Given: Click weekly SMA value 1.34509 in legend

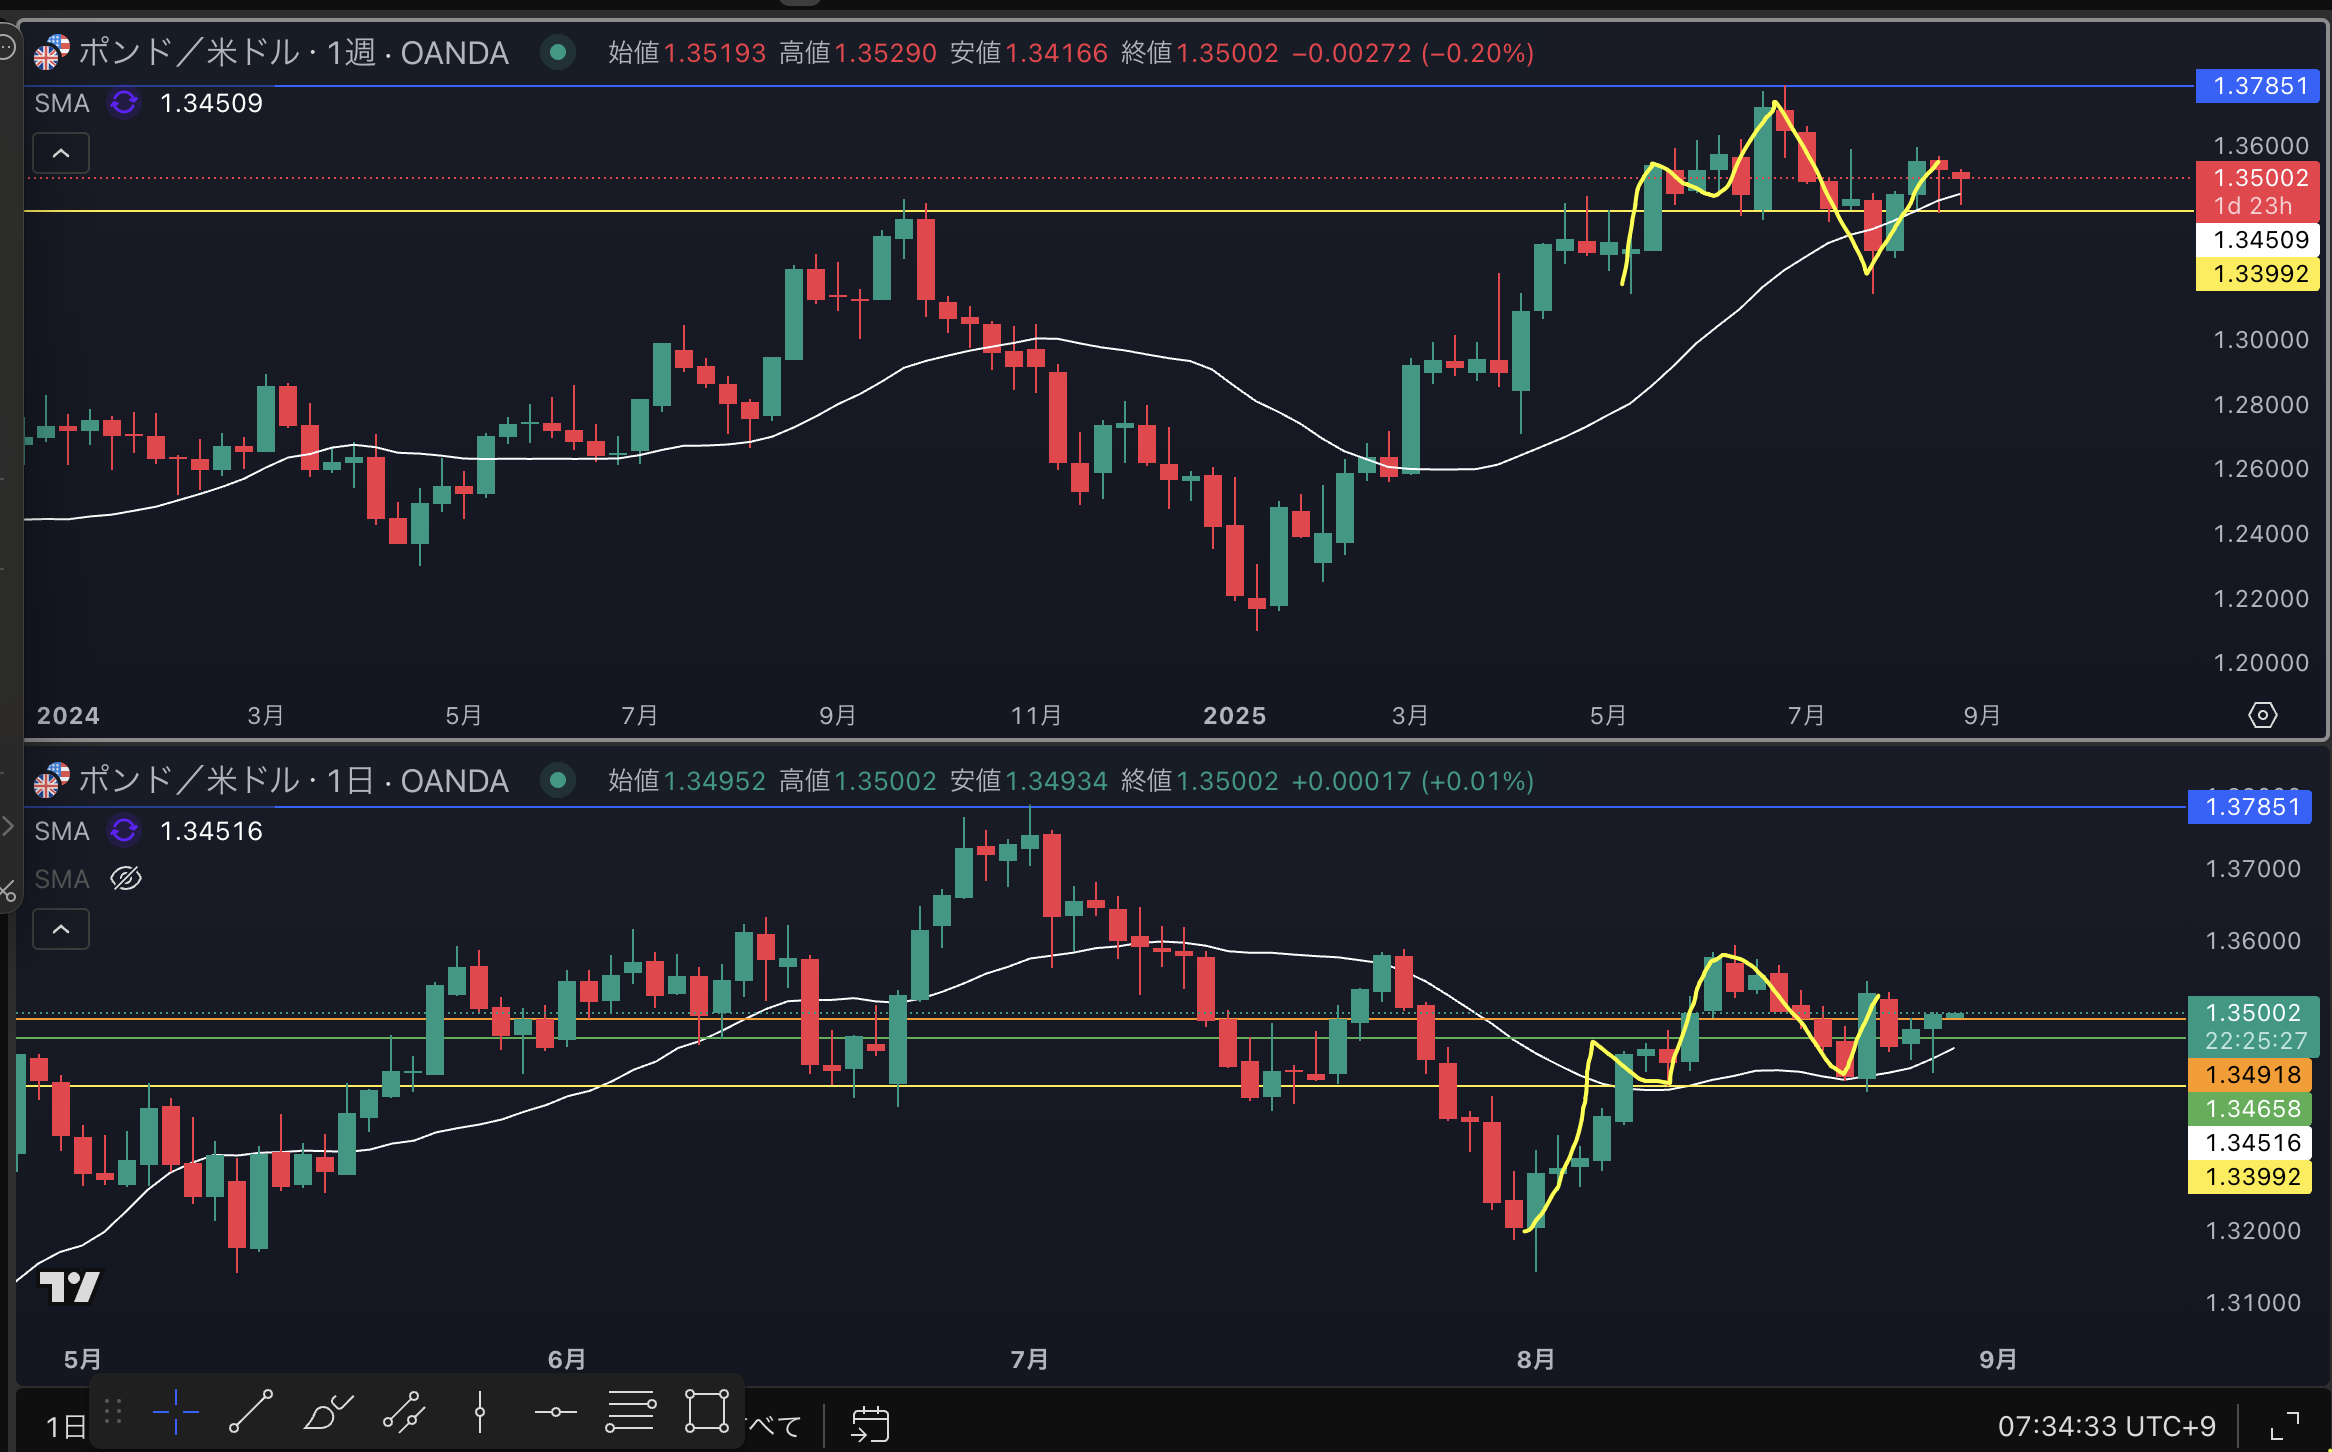Looking at the screenshot, I should (x=211, y=102).
